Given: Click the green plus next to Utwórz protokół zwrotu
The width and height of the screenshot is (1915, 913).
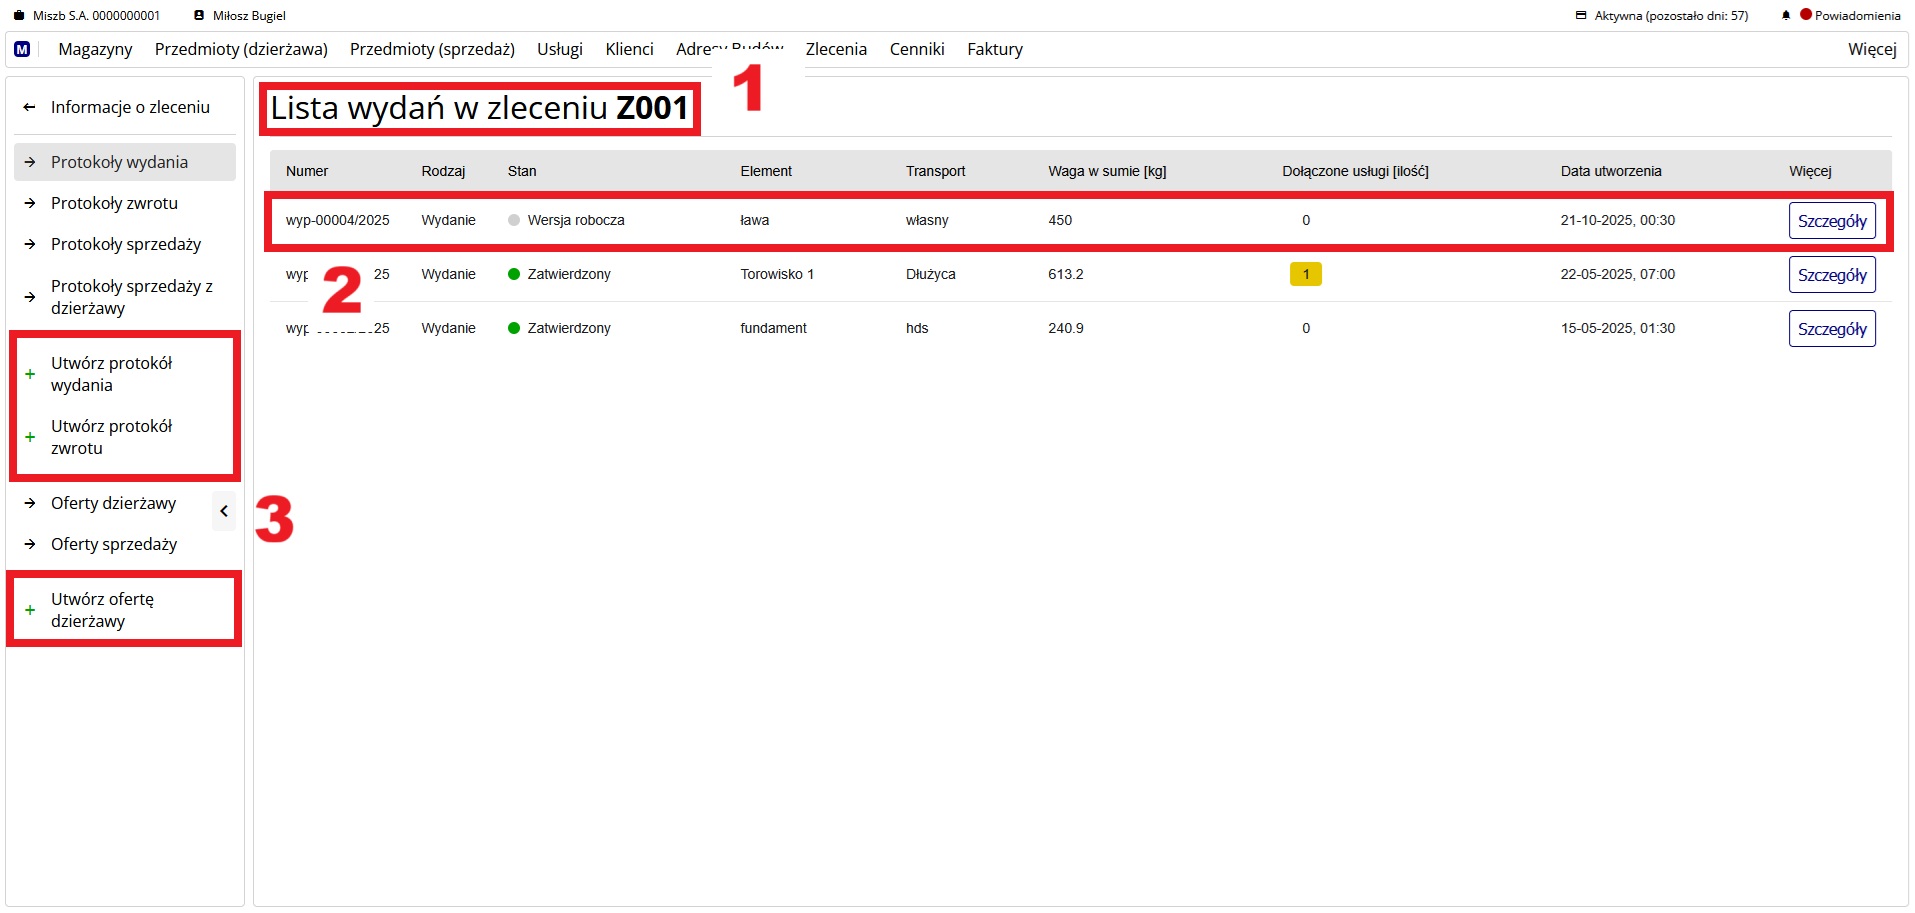Looking at the screenshot, I should tap(30, 437).
